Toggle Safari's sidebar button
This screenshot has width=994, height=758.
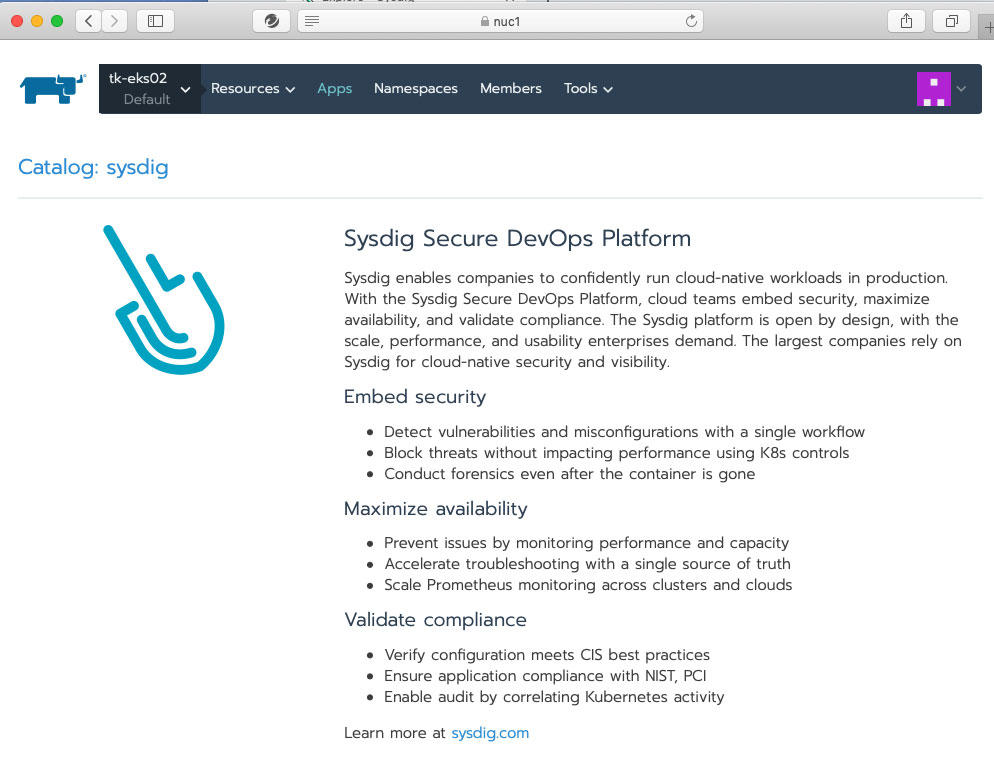pos(155,21)
